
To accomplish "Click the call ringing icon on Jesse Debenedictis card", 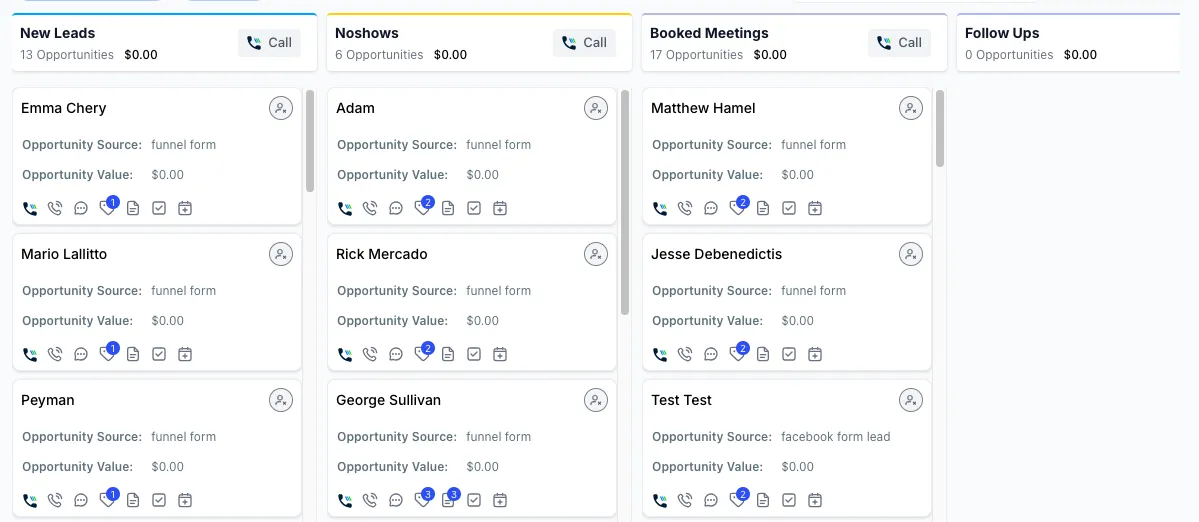I will pyautogui.click(x=685, y=354).
